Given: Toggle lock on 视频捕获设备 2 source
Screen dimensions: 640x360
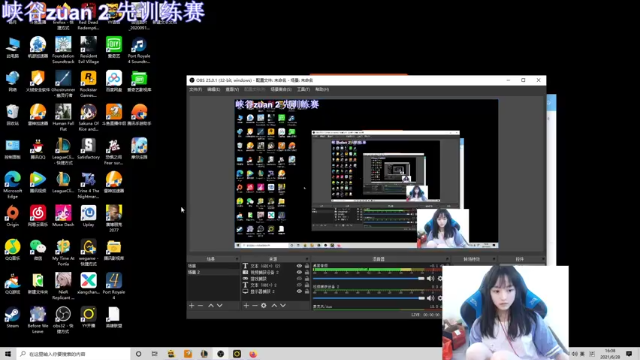Looking at the screenshot, I should (x=307, y=272).
